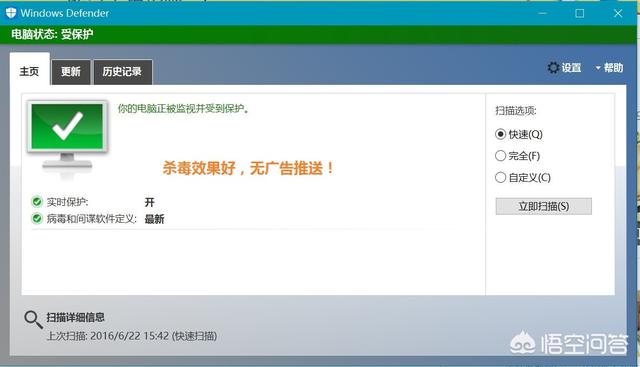Maximize the Windows Defender window
This screenshot has width=640, height=367.
pyautogui.click(x=580, y=13)
